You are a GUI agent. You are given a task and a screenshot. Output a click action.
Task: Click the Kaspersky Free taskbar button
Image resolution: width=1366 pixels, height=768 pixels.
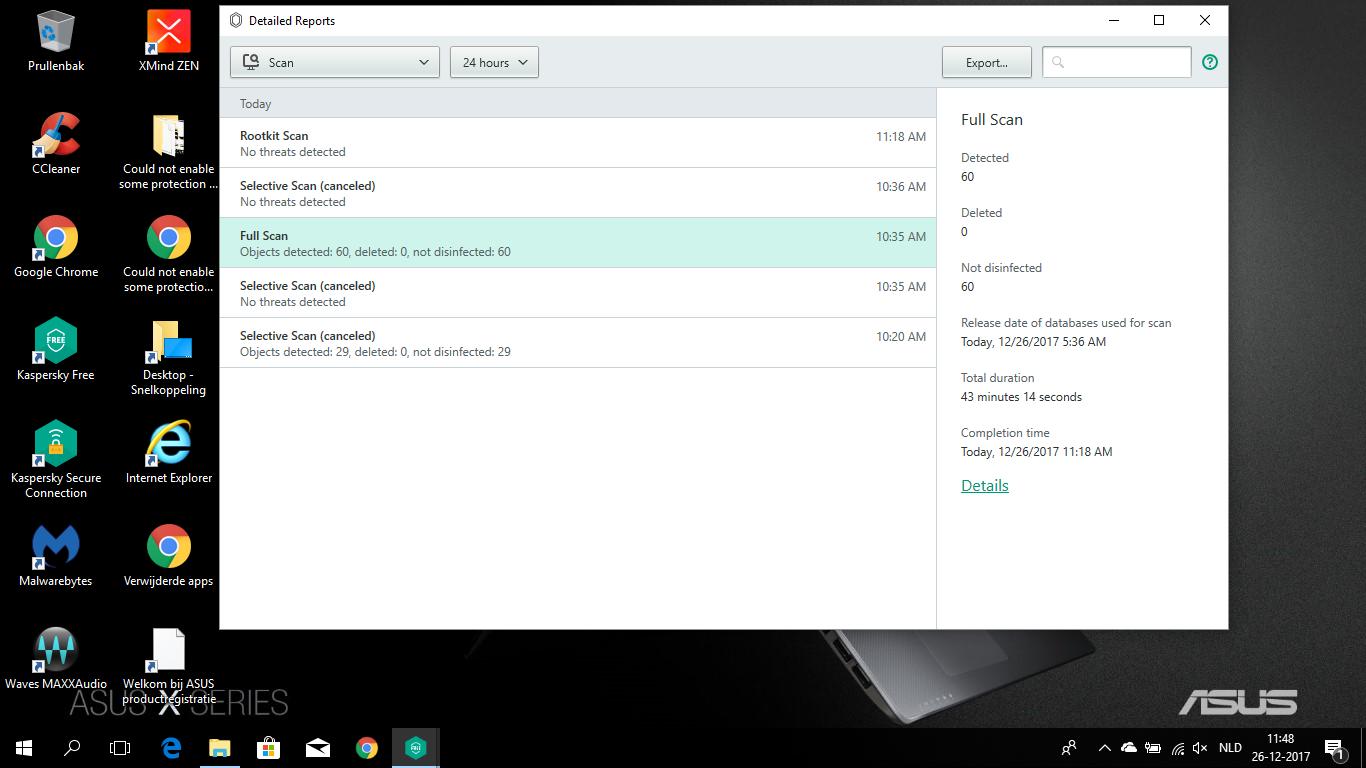click(x=415, y=747)
